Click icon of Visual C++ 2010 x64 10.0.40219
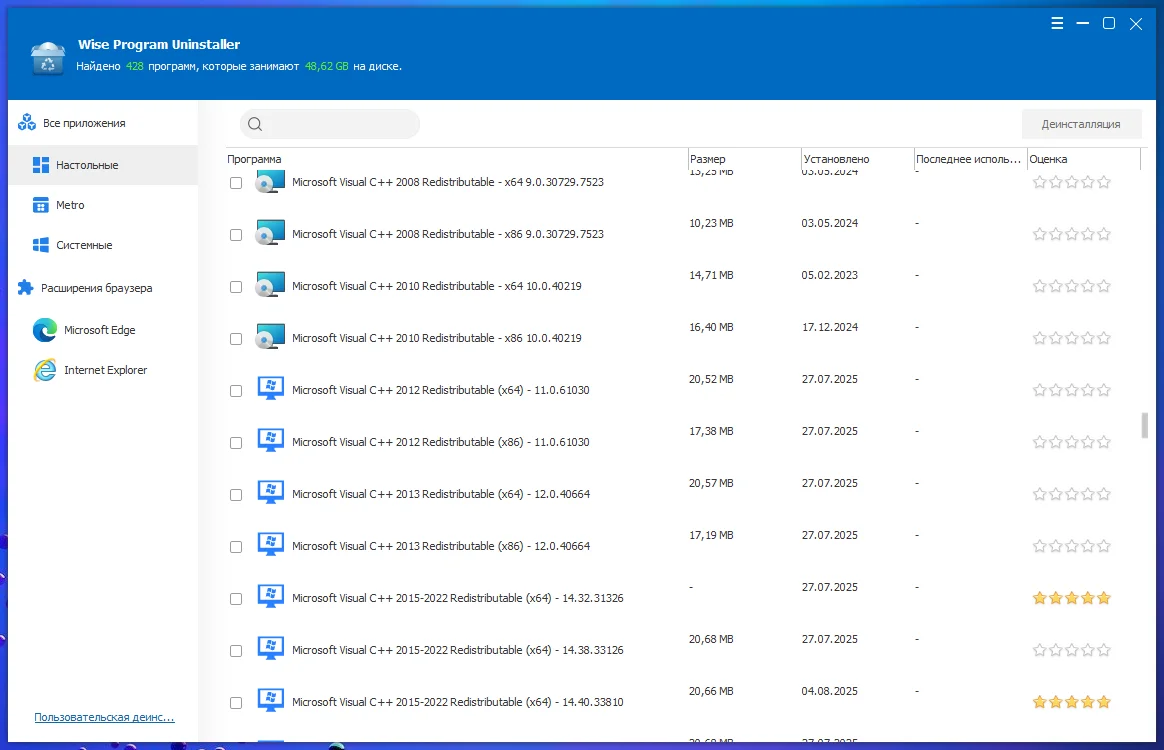The height and width of the screenshot is (750, 1164). point(270,286)
